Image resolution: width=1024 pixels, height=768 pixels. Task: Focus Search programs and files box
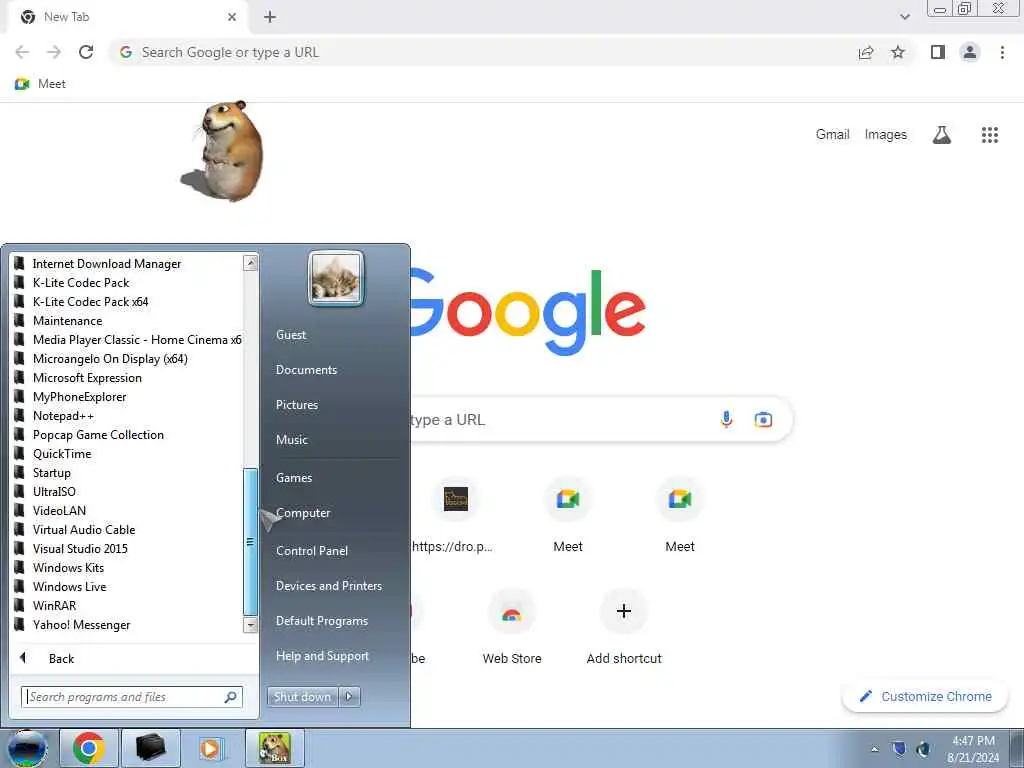point(132,697)
